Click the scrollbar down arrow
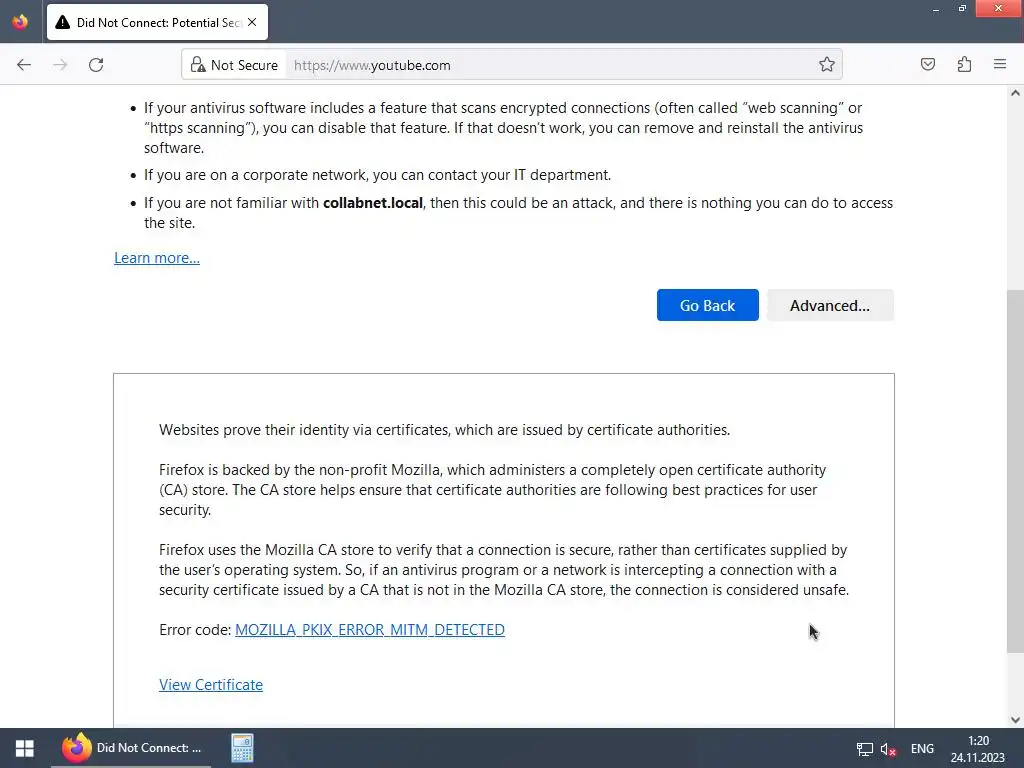This screenshot has width=1024, height=768. coord(1015,720)
